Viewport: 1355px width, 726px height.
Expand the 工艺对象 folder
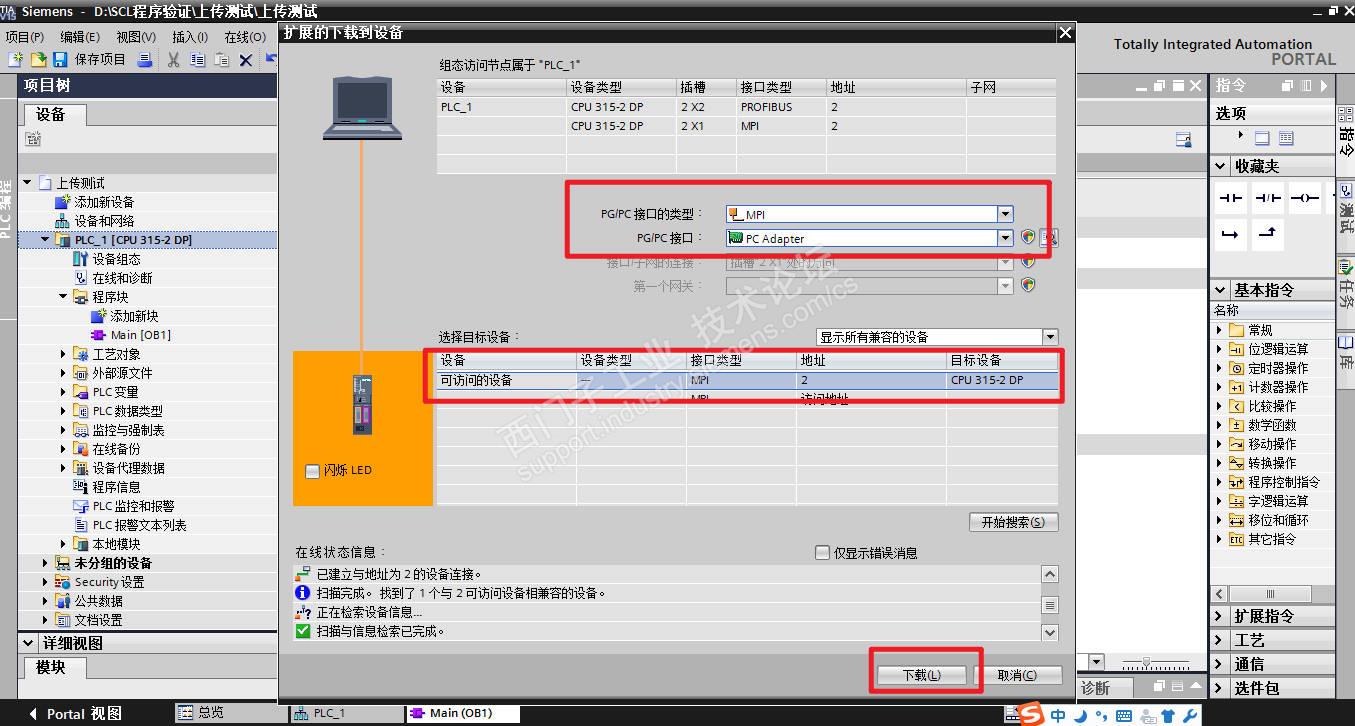click(63, 354)
